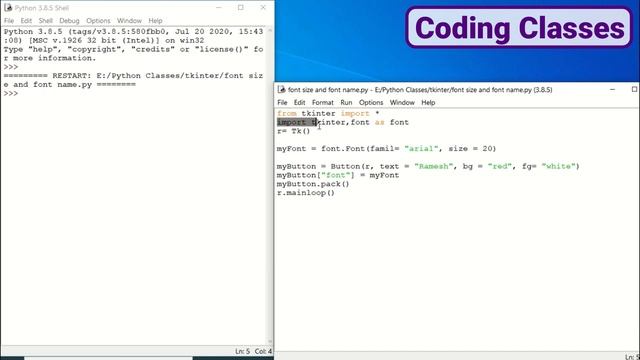Click the 'myButton.pack()' line

point(313,184)
